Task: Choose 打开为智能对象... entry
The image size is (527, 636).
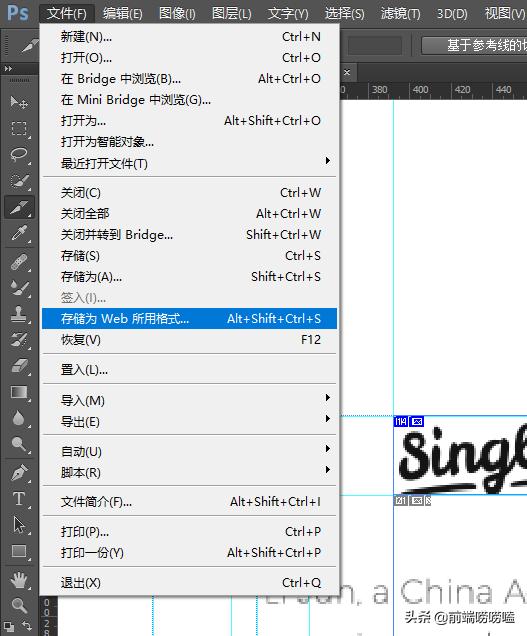Action: coord(189,142)
